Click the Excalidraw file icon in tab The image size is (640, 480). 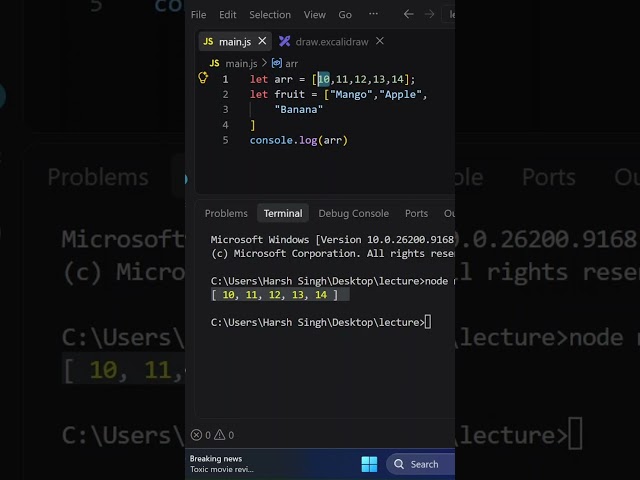click(x=284, y=41)
